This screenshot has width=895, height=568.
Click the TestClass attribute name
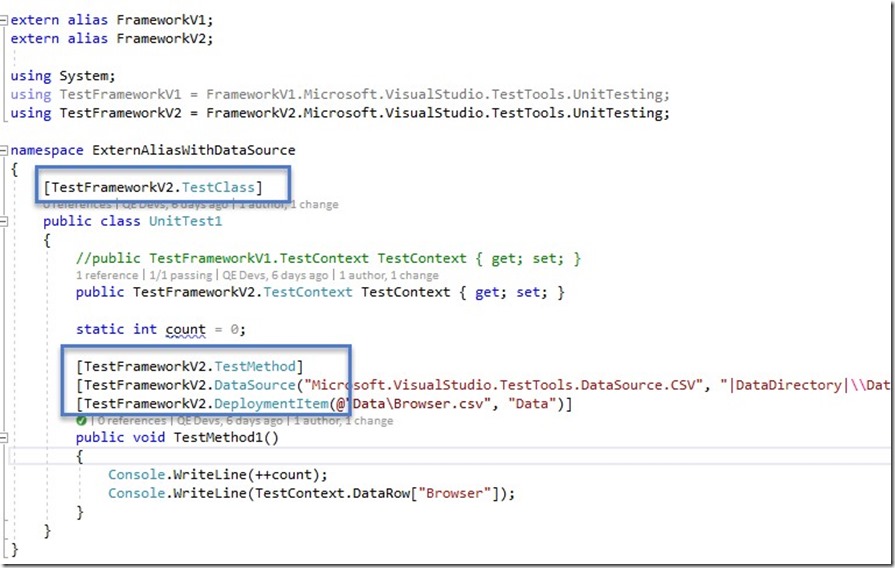pyautogui.click(x=225, y=186)
